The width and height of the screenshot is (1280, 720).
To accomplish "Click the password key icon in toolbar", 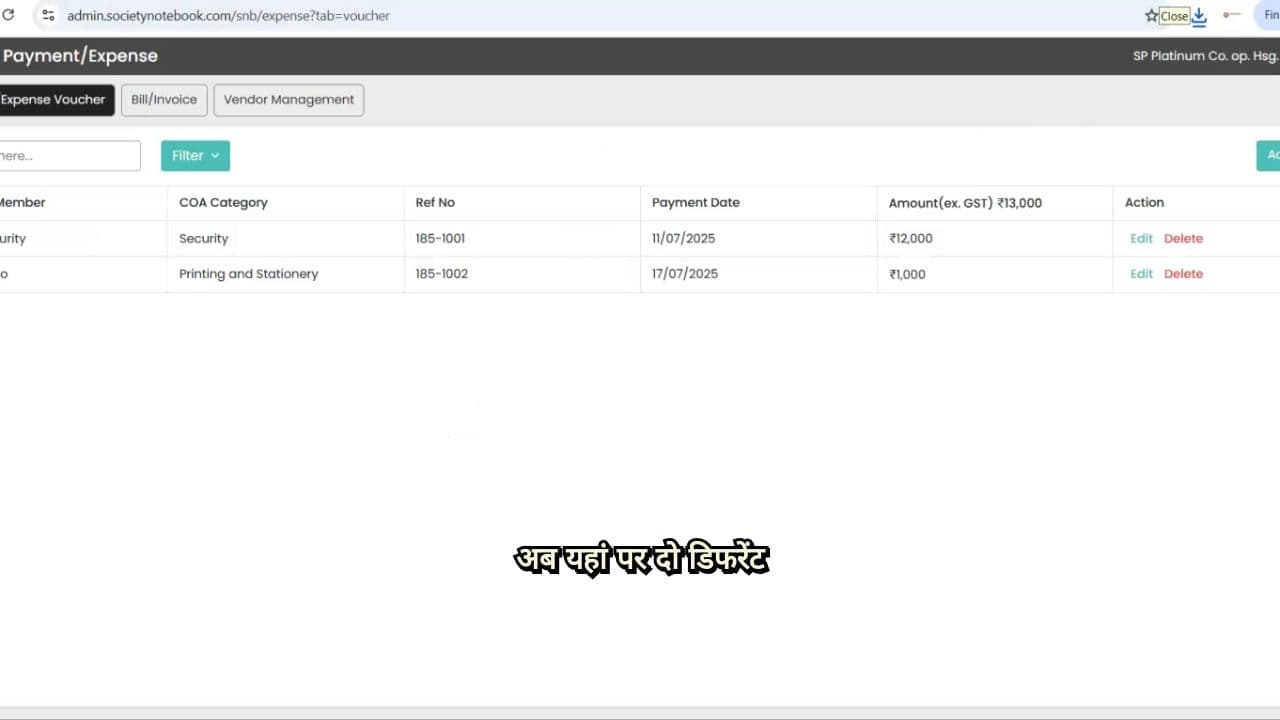I will coord(1231,15).
